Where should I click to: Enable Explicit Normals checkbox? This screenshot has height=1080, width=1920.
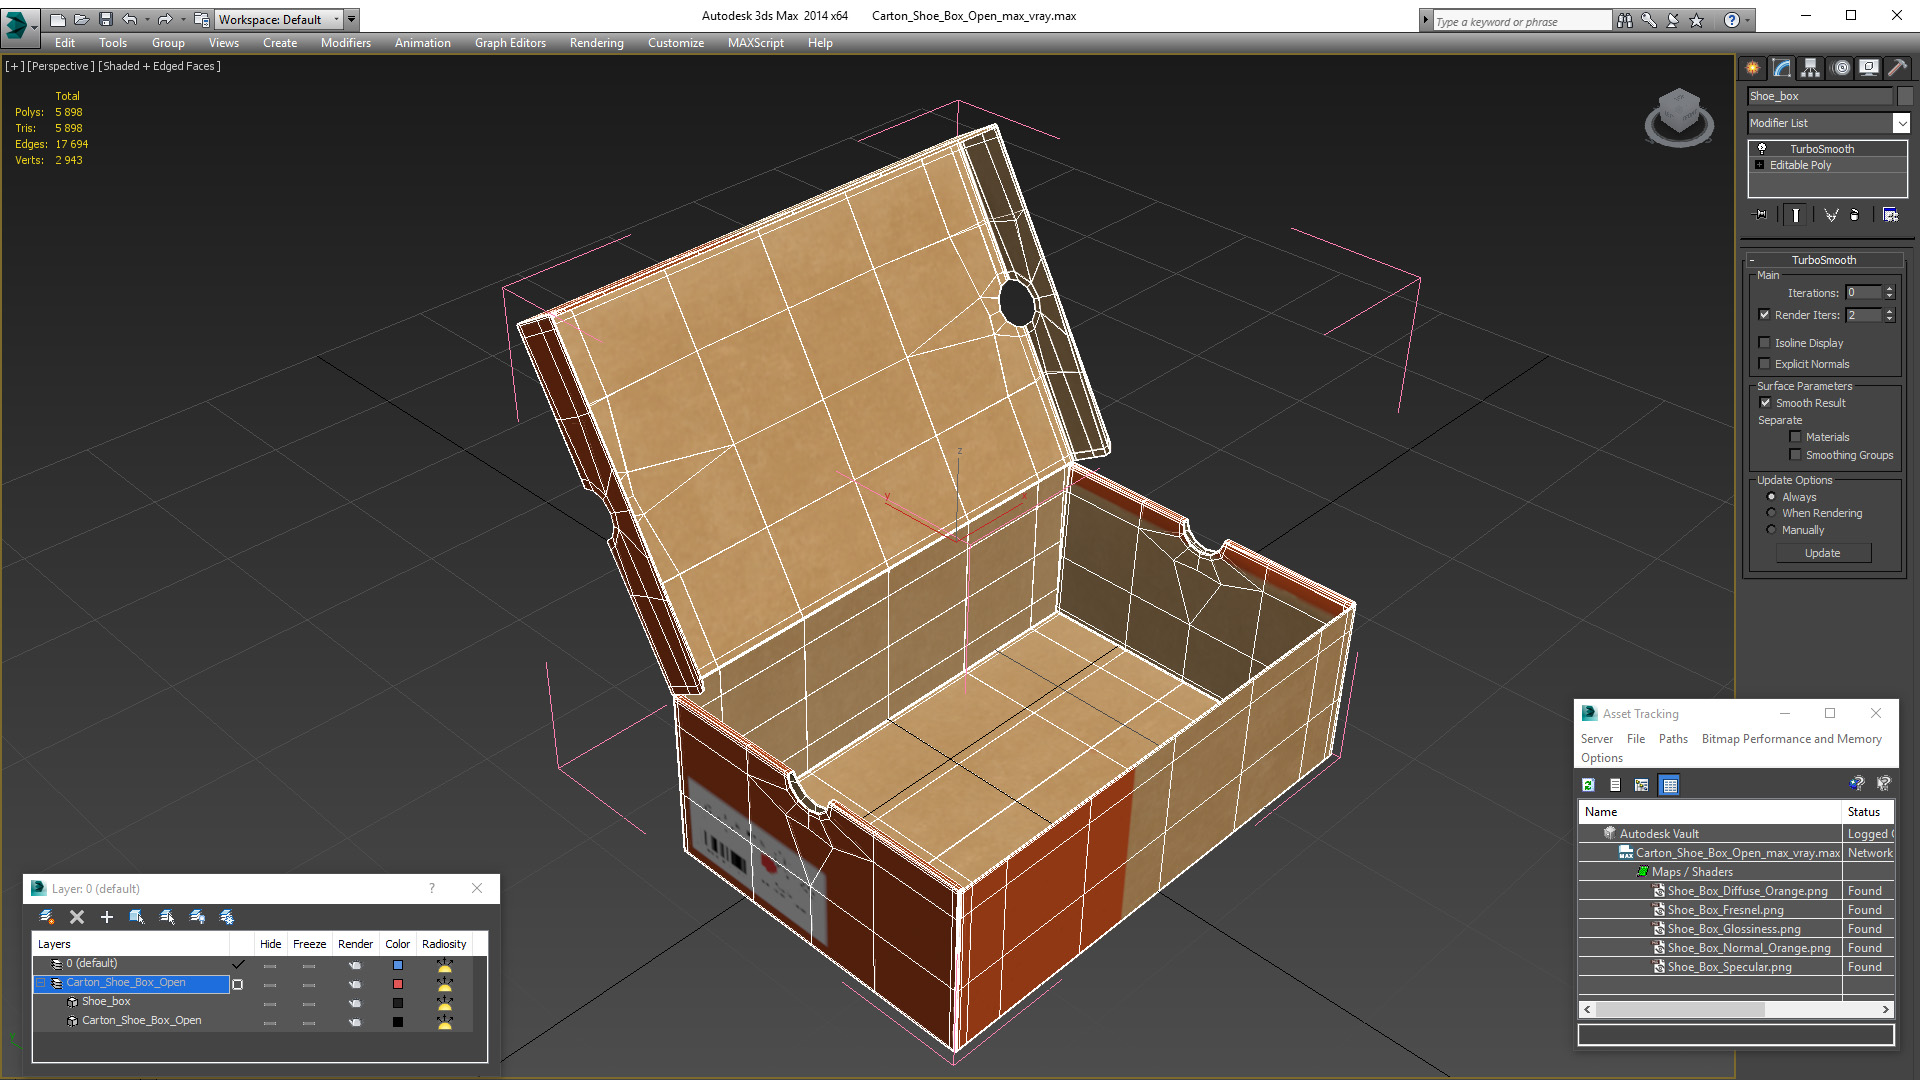1765,364
